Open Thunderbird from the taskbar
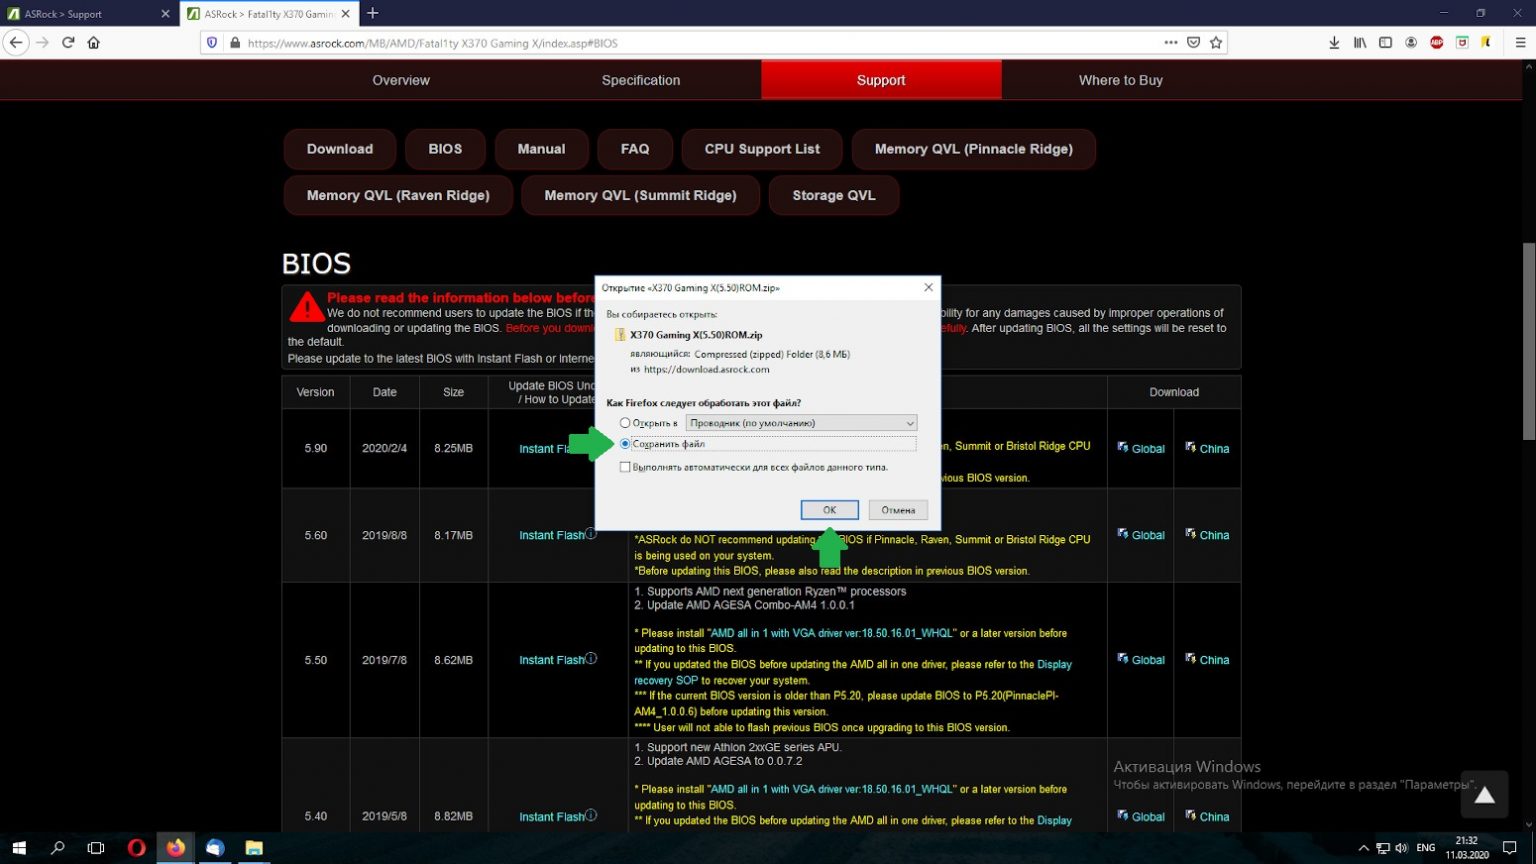 click(x=215, y=848)
